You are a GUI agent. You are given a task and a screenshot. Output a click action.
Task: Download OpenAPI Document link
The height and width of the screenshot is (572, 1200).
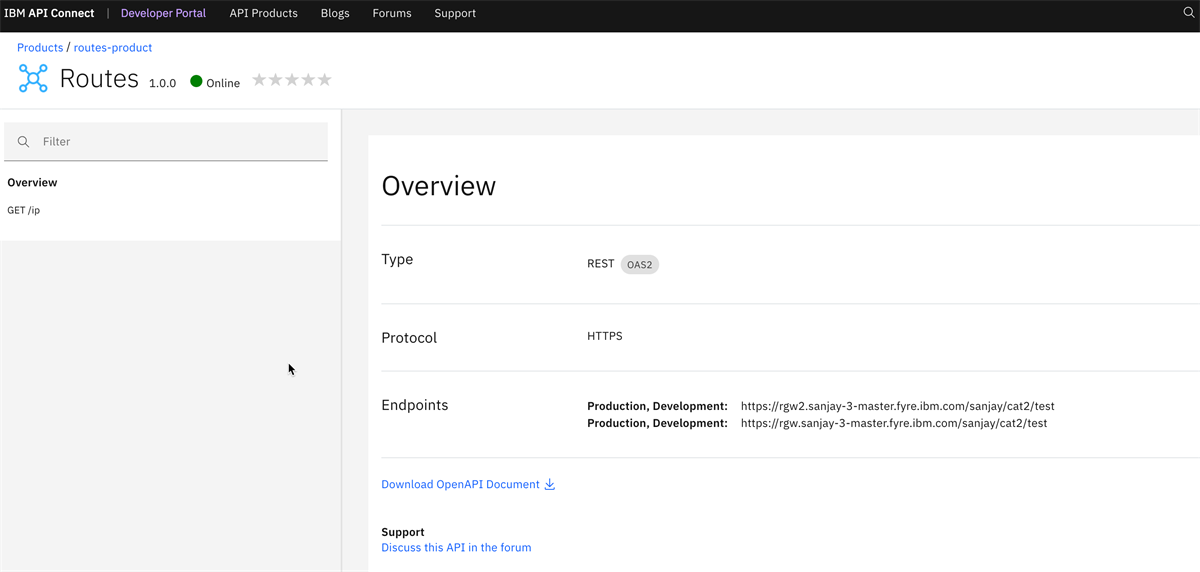460,484
